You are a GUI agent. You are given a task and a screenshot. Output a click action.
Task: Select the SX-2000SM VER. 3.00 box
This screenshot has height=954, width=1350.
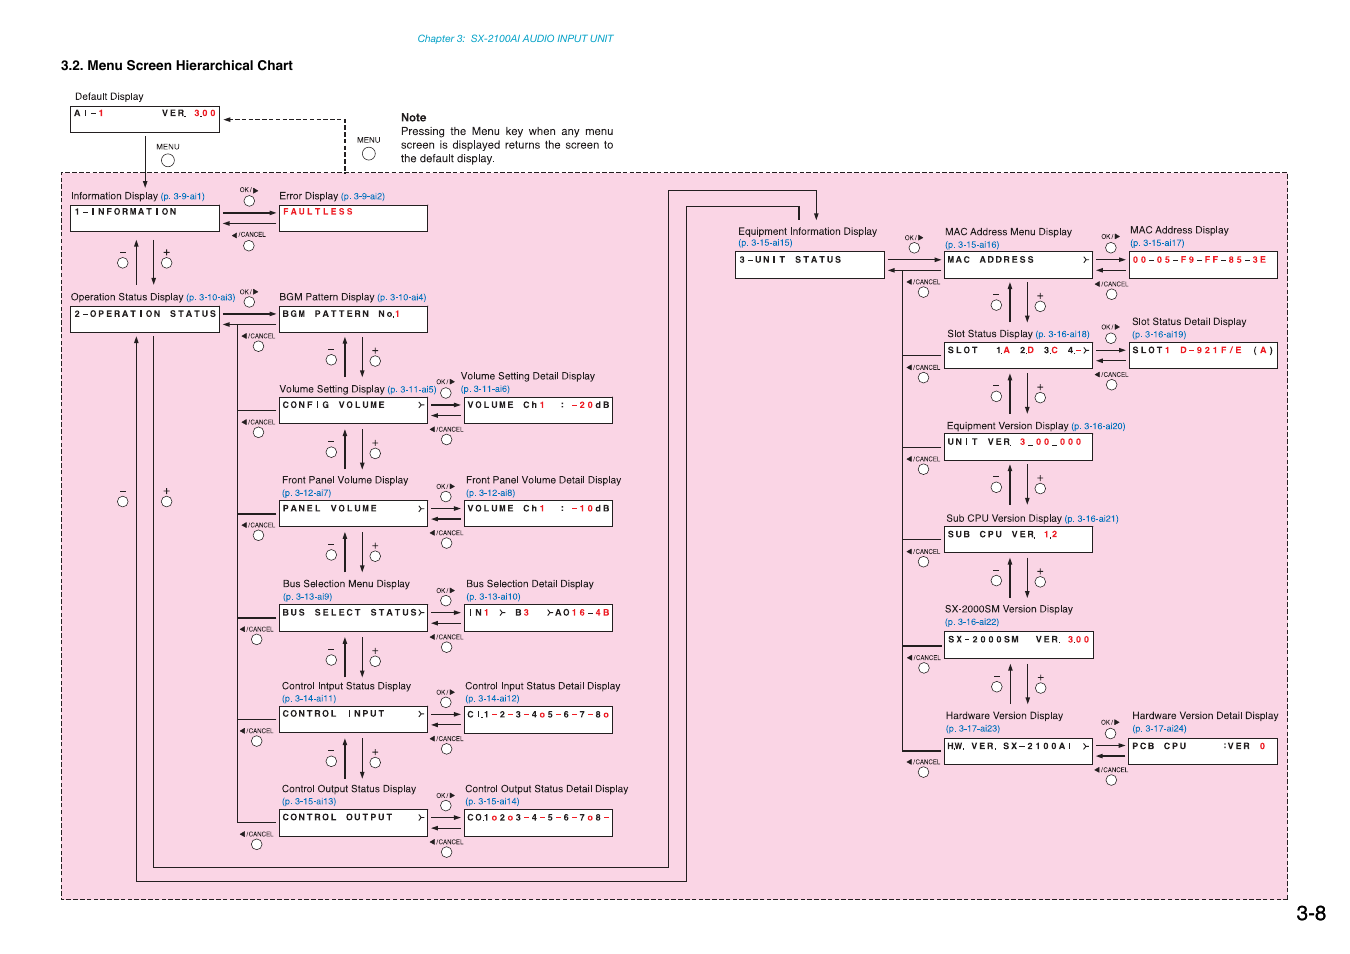click(x=1018, y=645)
